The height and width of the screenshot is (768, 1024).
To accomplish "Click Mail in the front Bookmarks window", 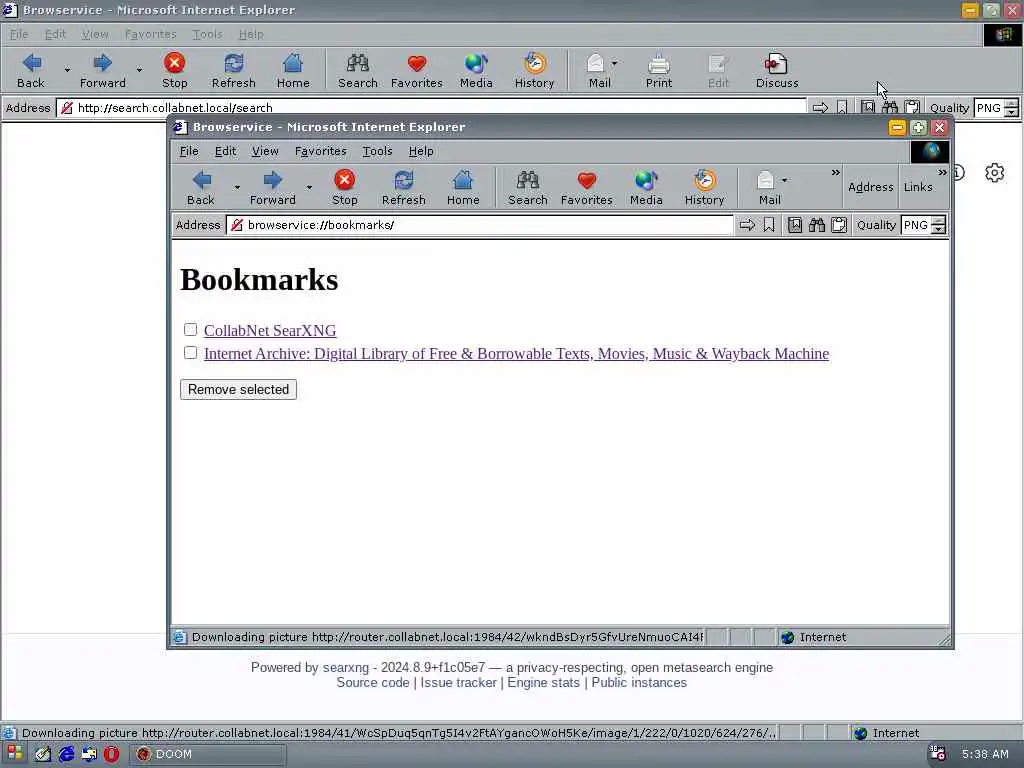I will 769,187.
